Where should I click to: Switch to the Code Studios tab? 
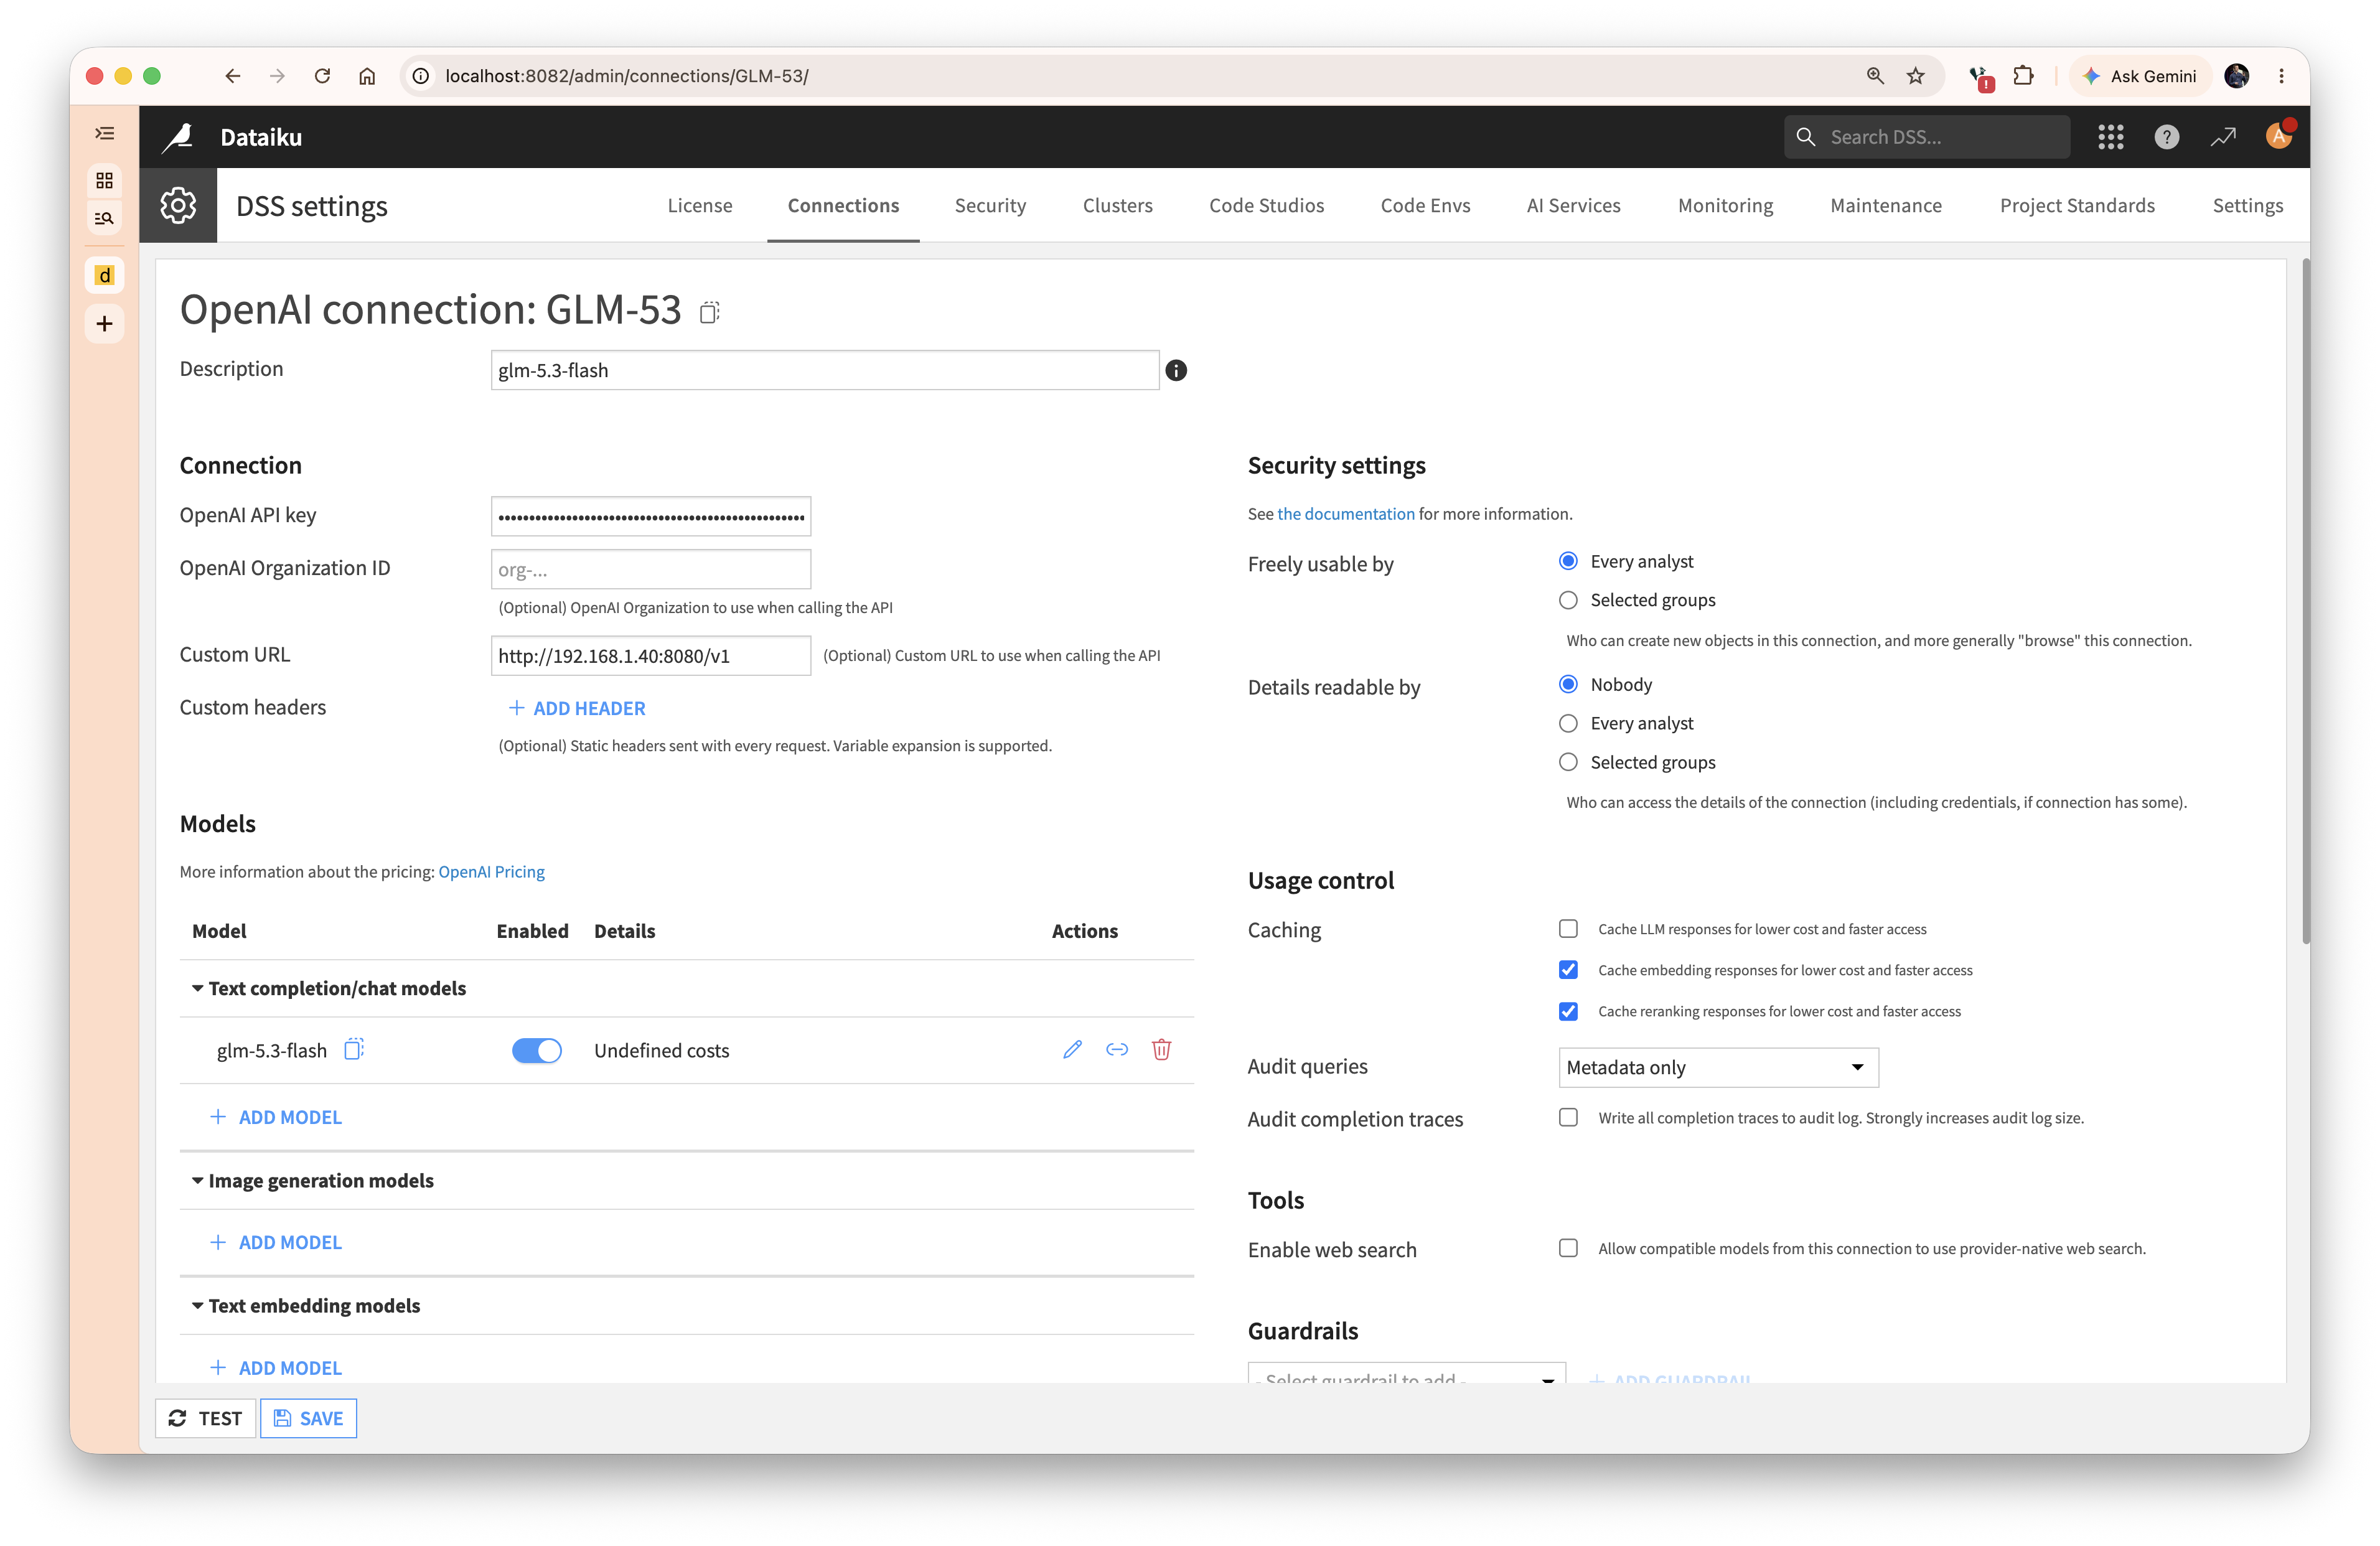(x=1266, y=205)
